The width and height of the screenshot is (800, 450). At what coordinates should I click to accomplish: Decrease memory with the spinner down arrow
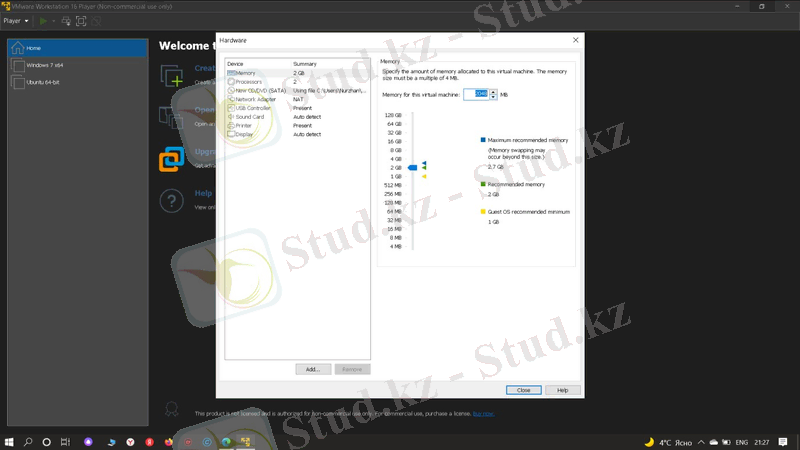click(493, 97)
